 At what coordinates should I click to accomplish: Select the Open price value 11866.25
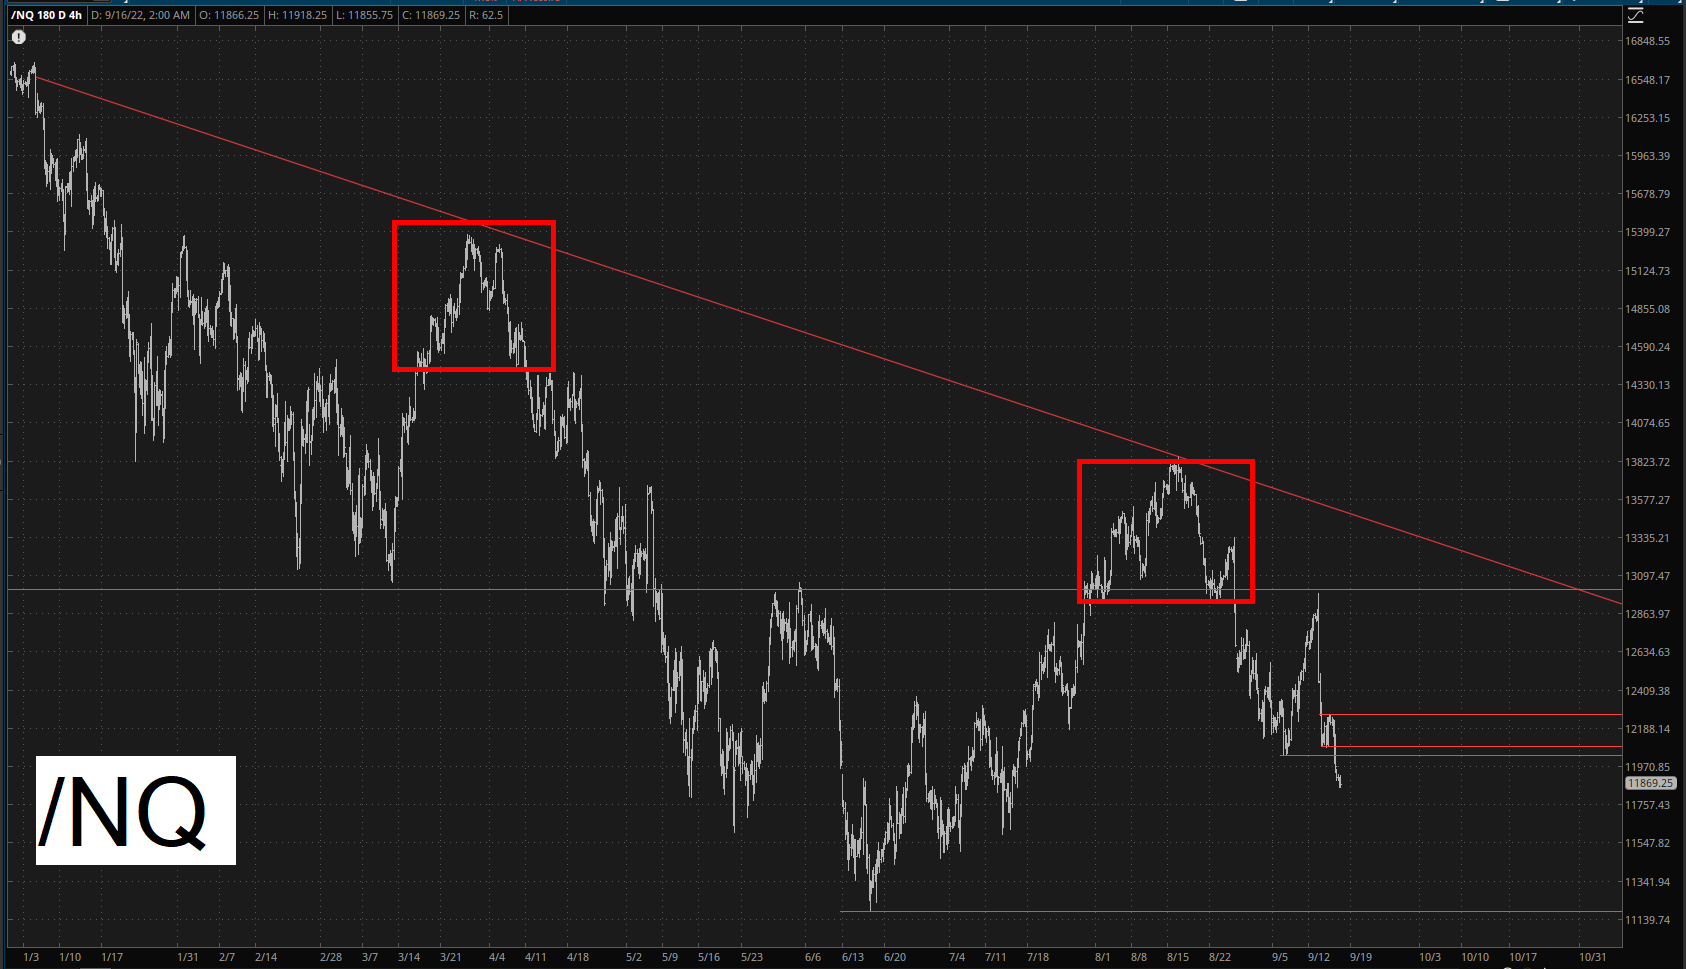click(229, 15)
